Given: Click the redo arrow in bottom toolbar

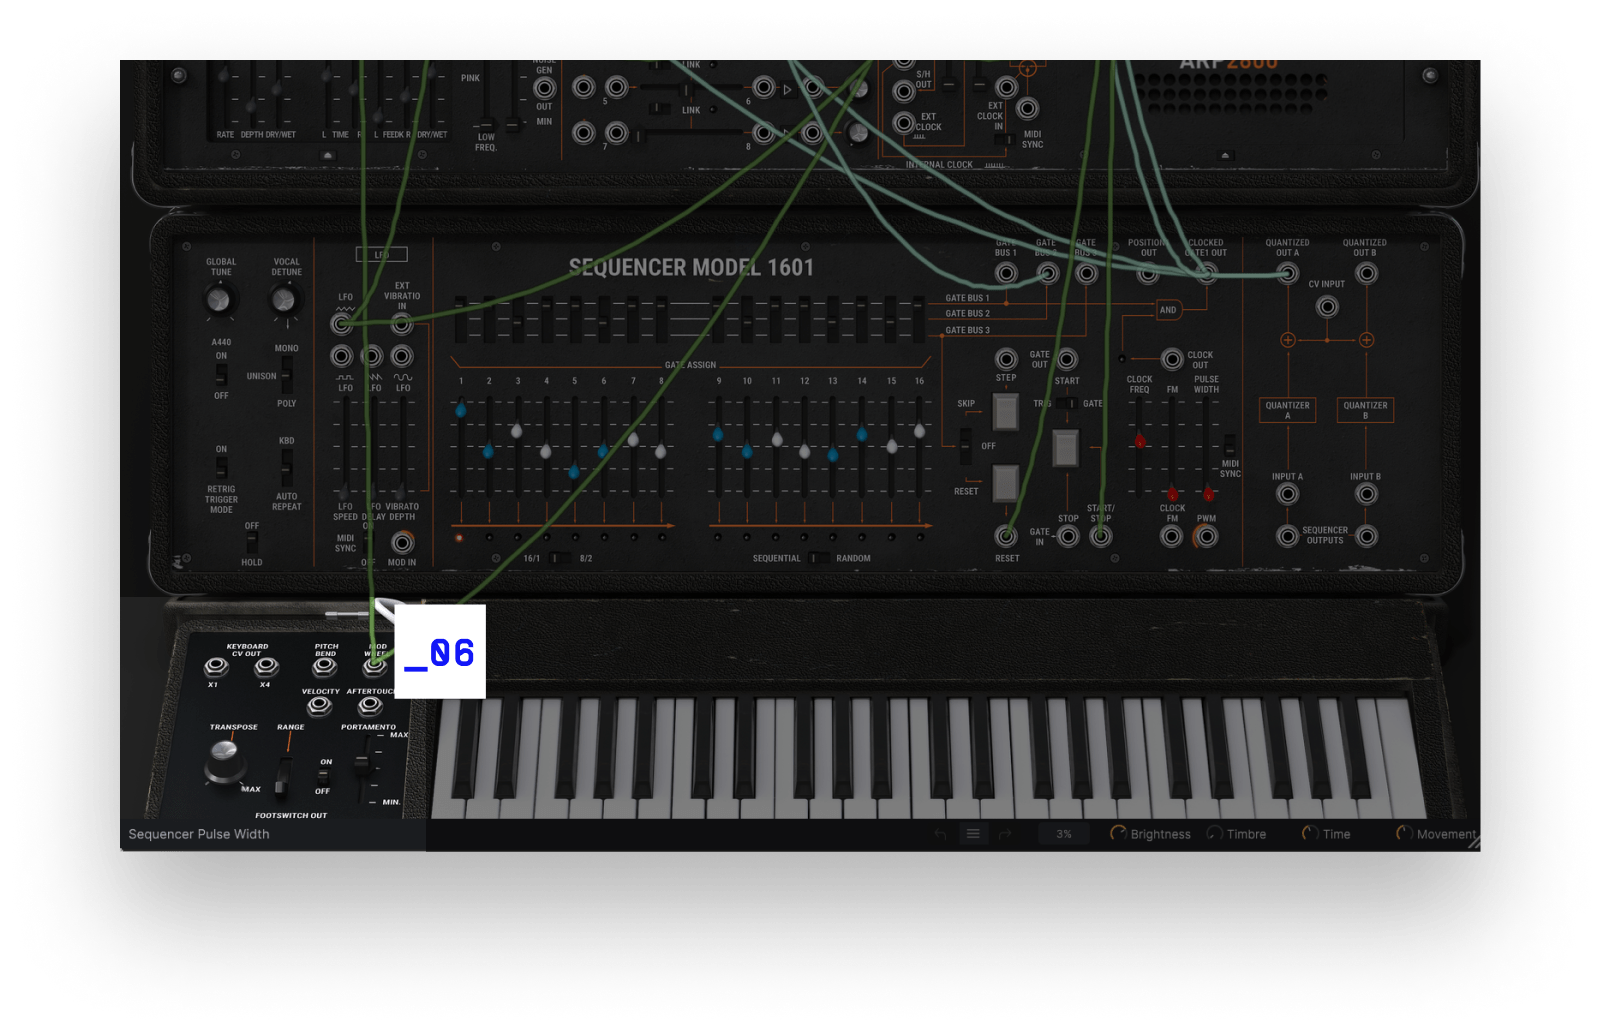Looking at the screenshot, I should coord(1005,834).
